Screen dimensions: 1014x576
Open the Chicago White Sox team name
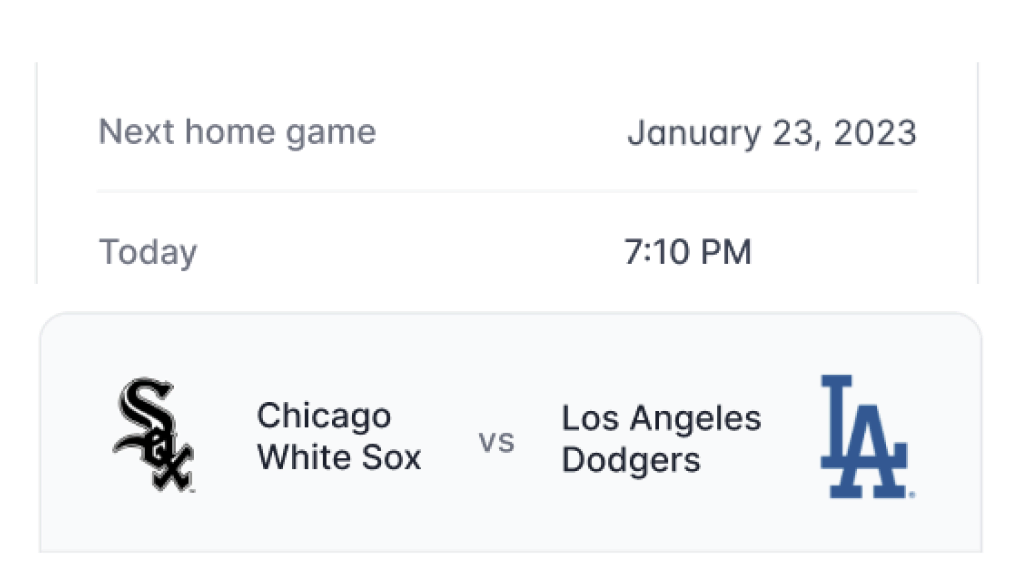click(339, 436)
